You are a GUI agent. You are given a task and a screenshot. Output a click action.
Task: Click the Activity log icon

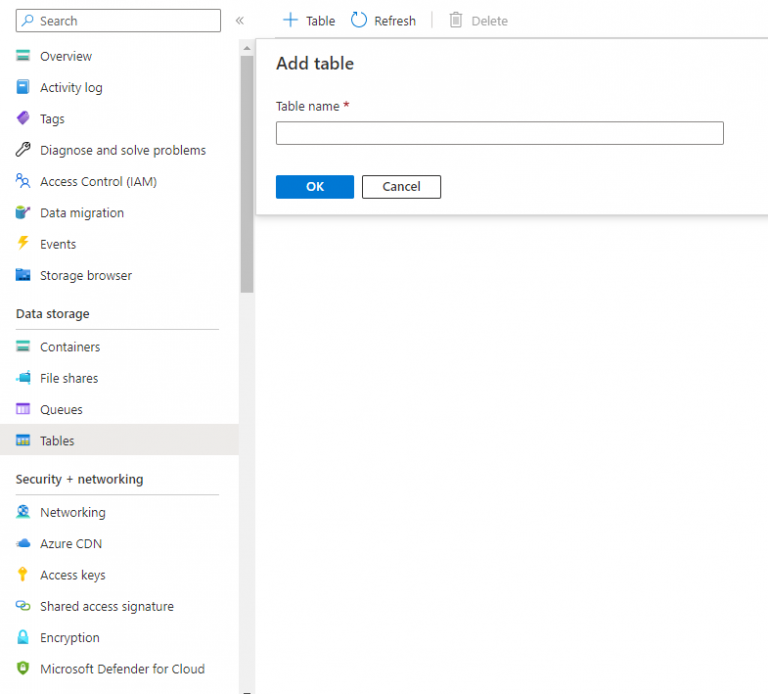coord(23,87)
